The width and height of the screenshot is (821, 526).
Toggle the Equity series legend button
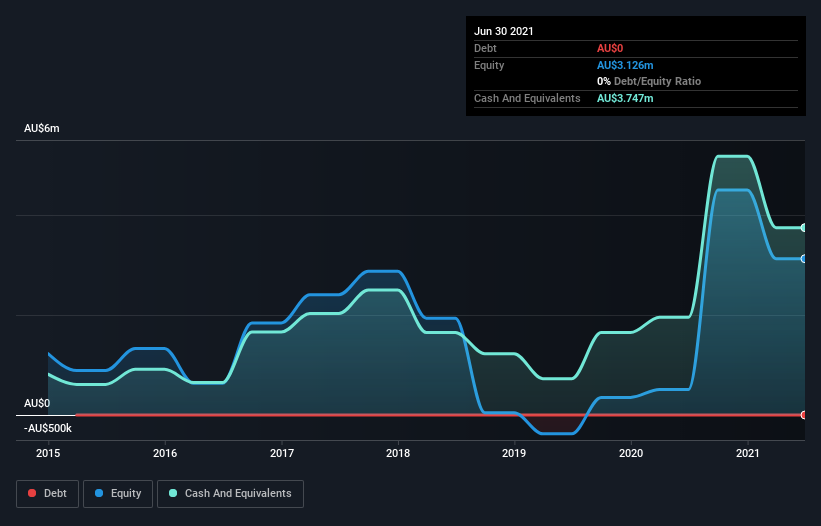[118, 494]
